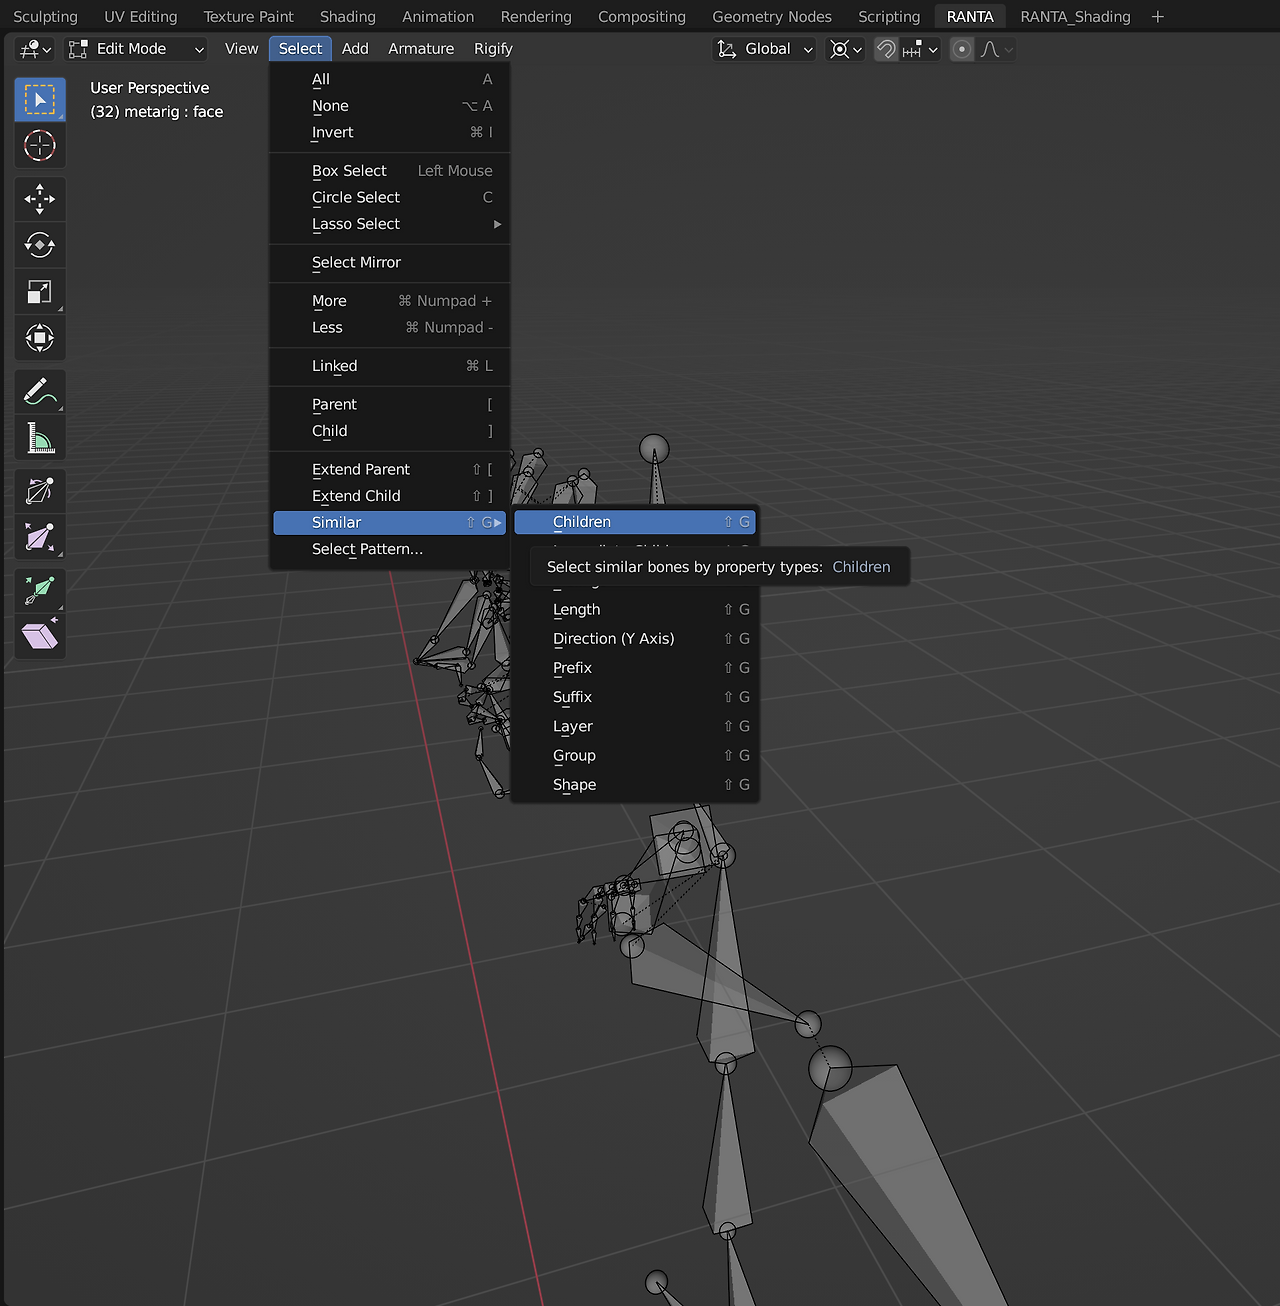Open Select Pattern... dialog entry

point(389,549)
